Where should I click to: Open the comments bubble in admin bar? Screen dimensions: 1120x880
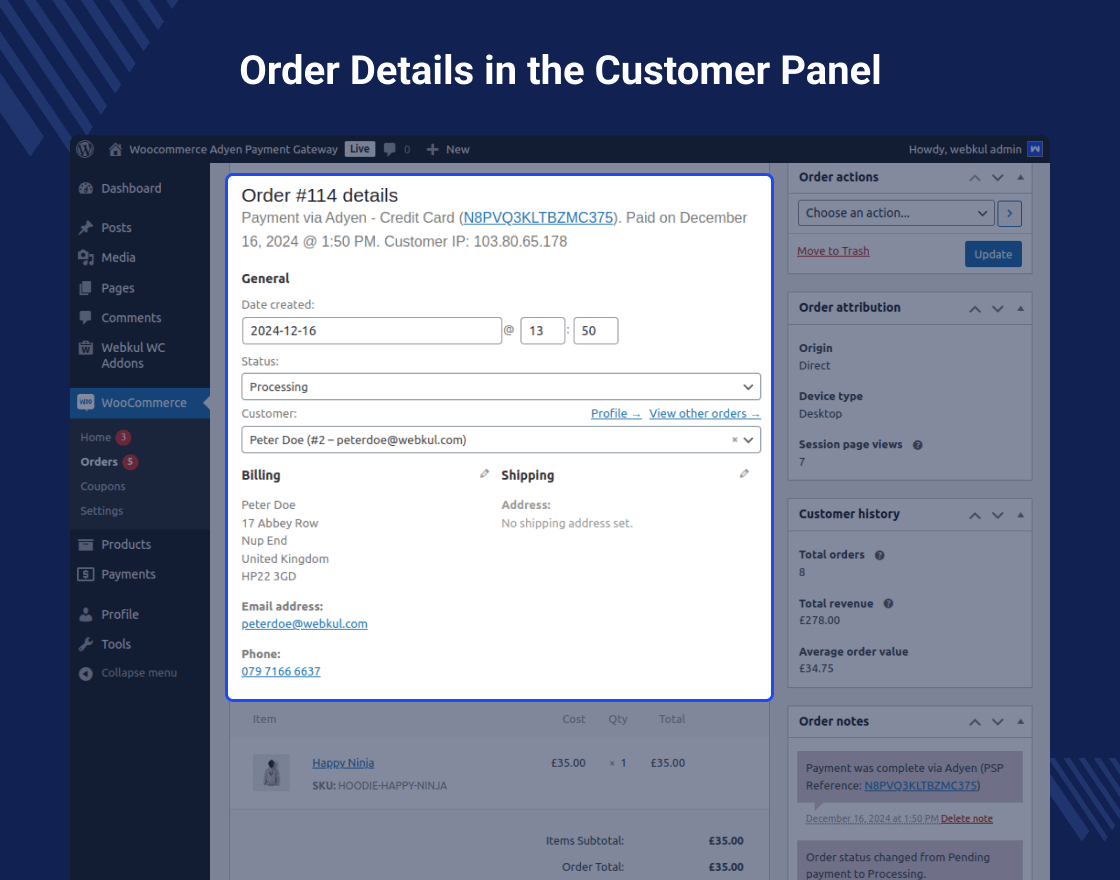pyautogui.click(x=389, y=149)
